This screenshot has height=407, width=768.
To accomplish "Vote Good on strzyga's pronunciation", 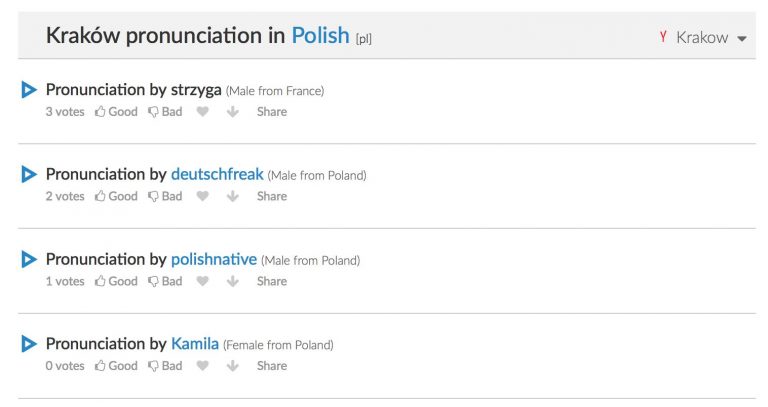I will pyautogui.click(x=116, y=112).
